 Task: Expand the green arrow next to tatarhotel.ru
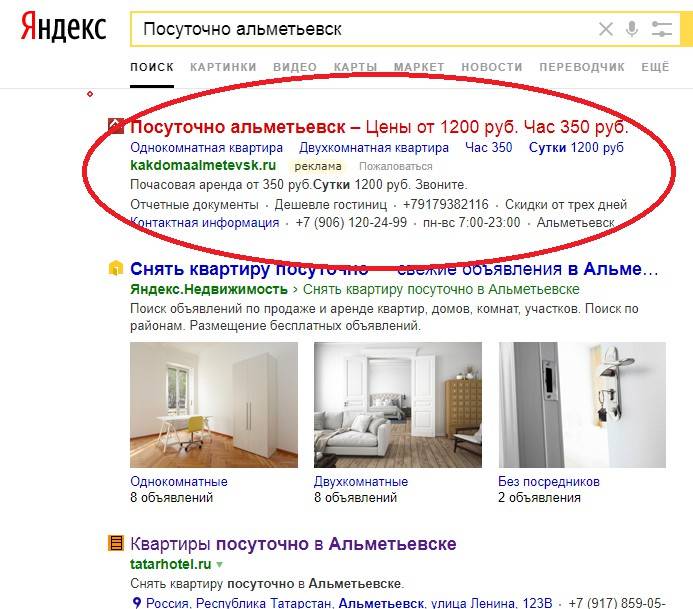tap(220, 564)
